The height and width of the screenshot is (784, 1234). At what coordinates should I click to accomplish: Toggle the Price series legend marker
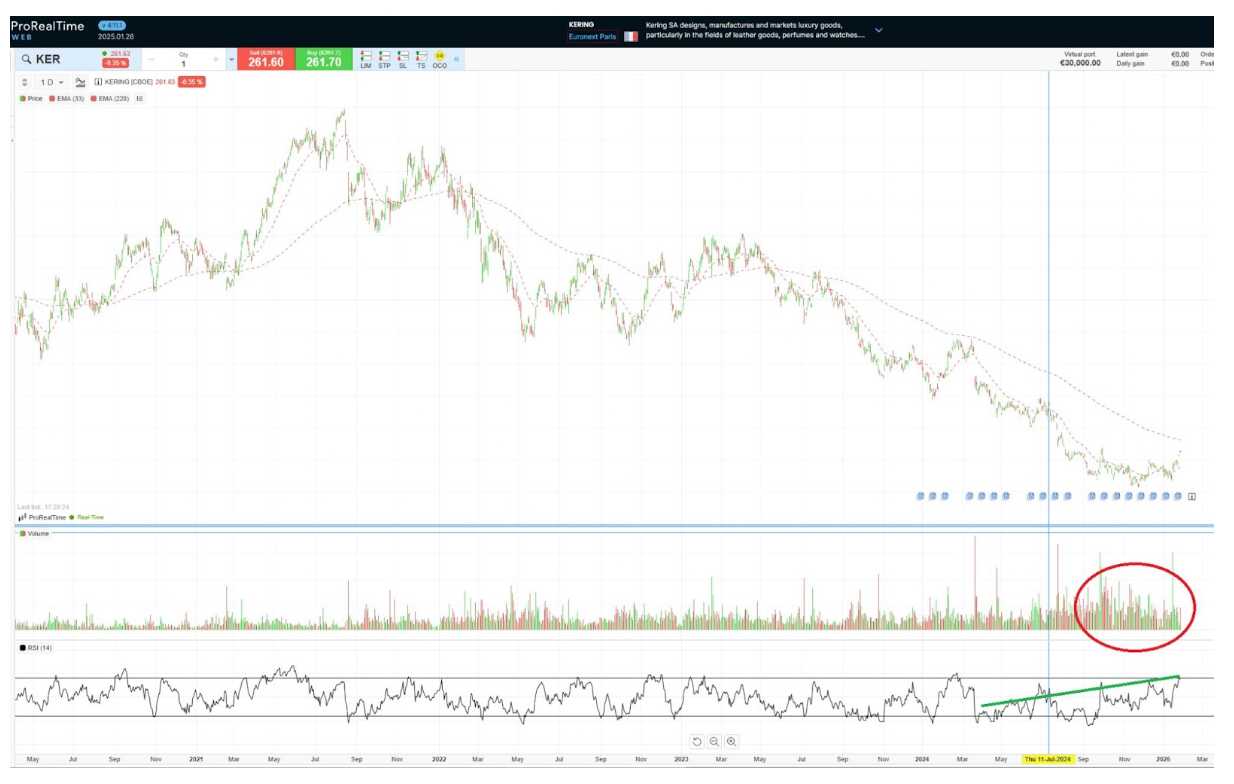coord(32,99)
